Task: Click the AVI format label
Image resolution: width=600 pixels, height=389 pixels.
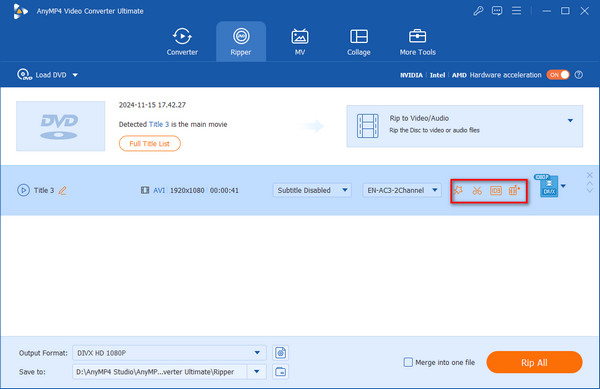Action: (x=159, y=190)
